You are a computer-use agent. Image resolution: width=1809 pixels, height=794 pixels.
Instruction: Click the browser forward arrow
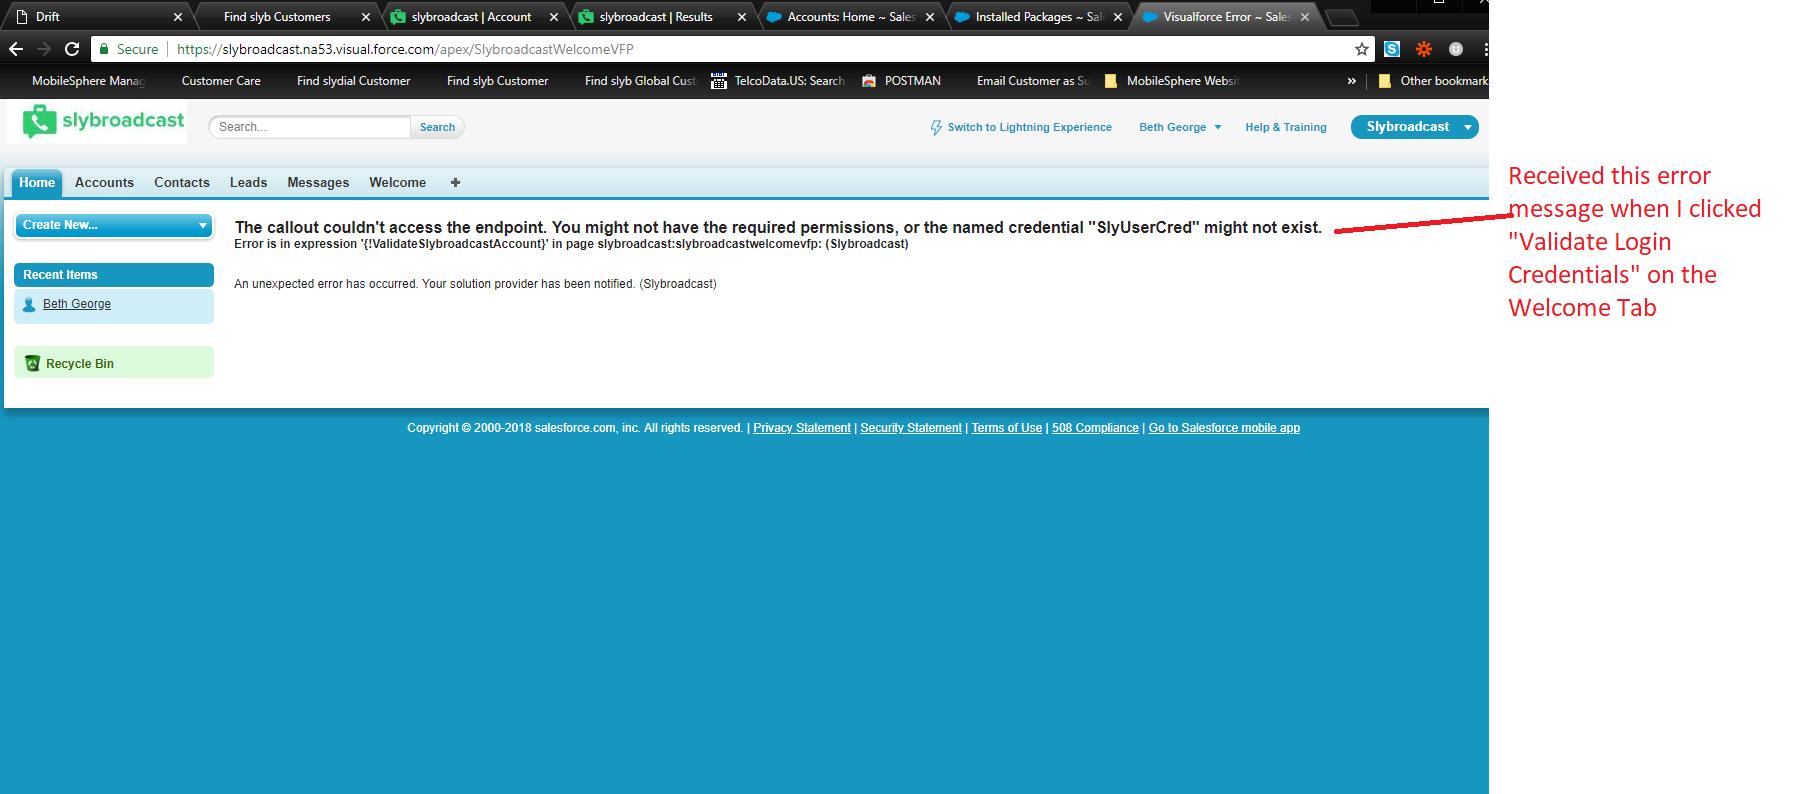[x=44, y=49]
